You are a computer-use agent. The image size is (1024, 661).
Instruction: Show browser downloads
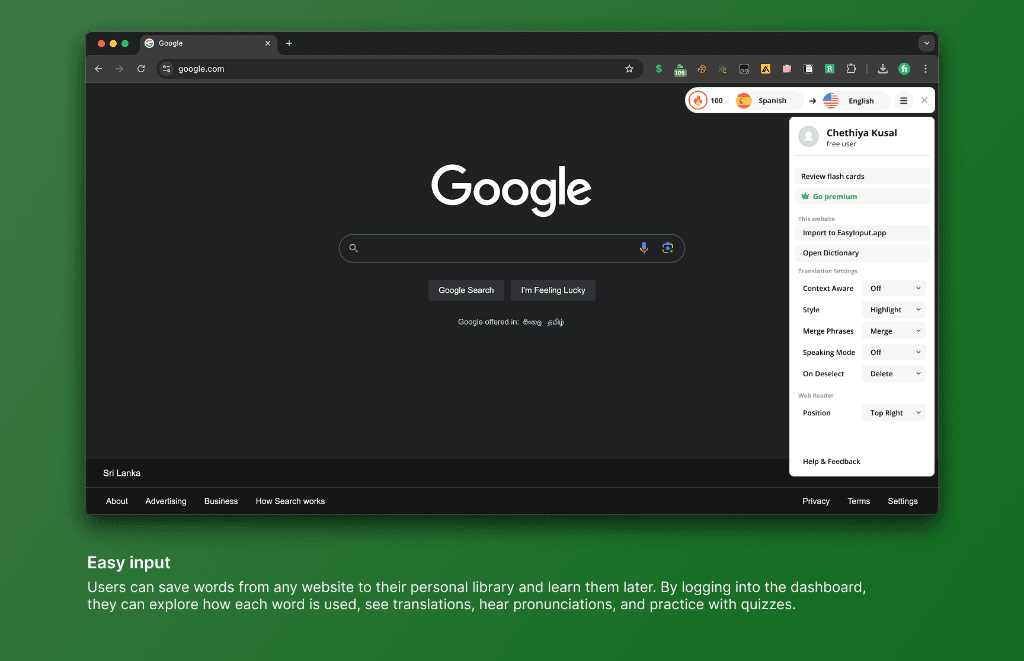[x=883, y=69]
